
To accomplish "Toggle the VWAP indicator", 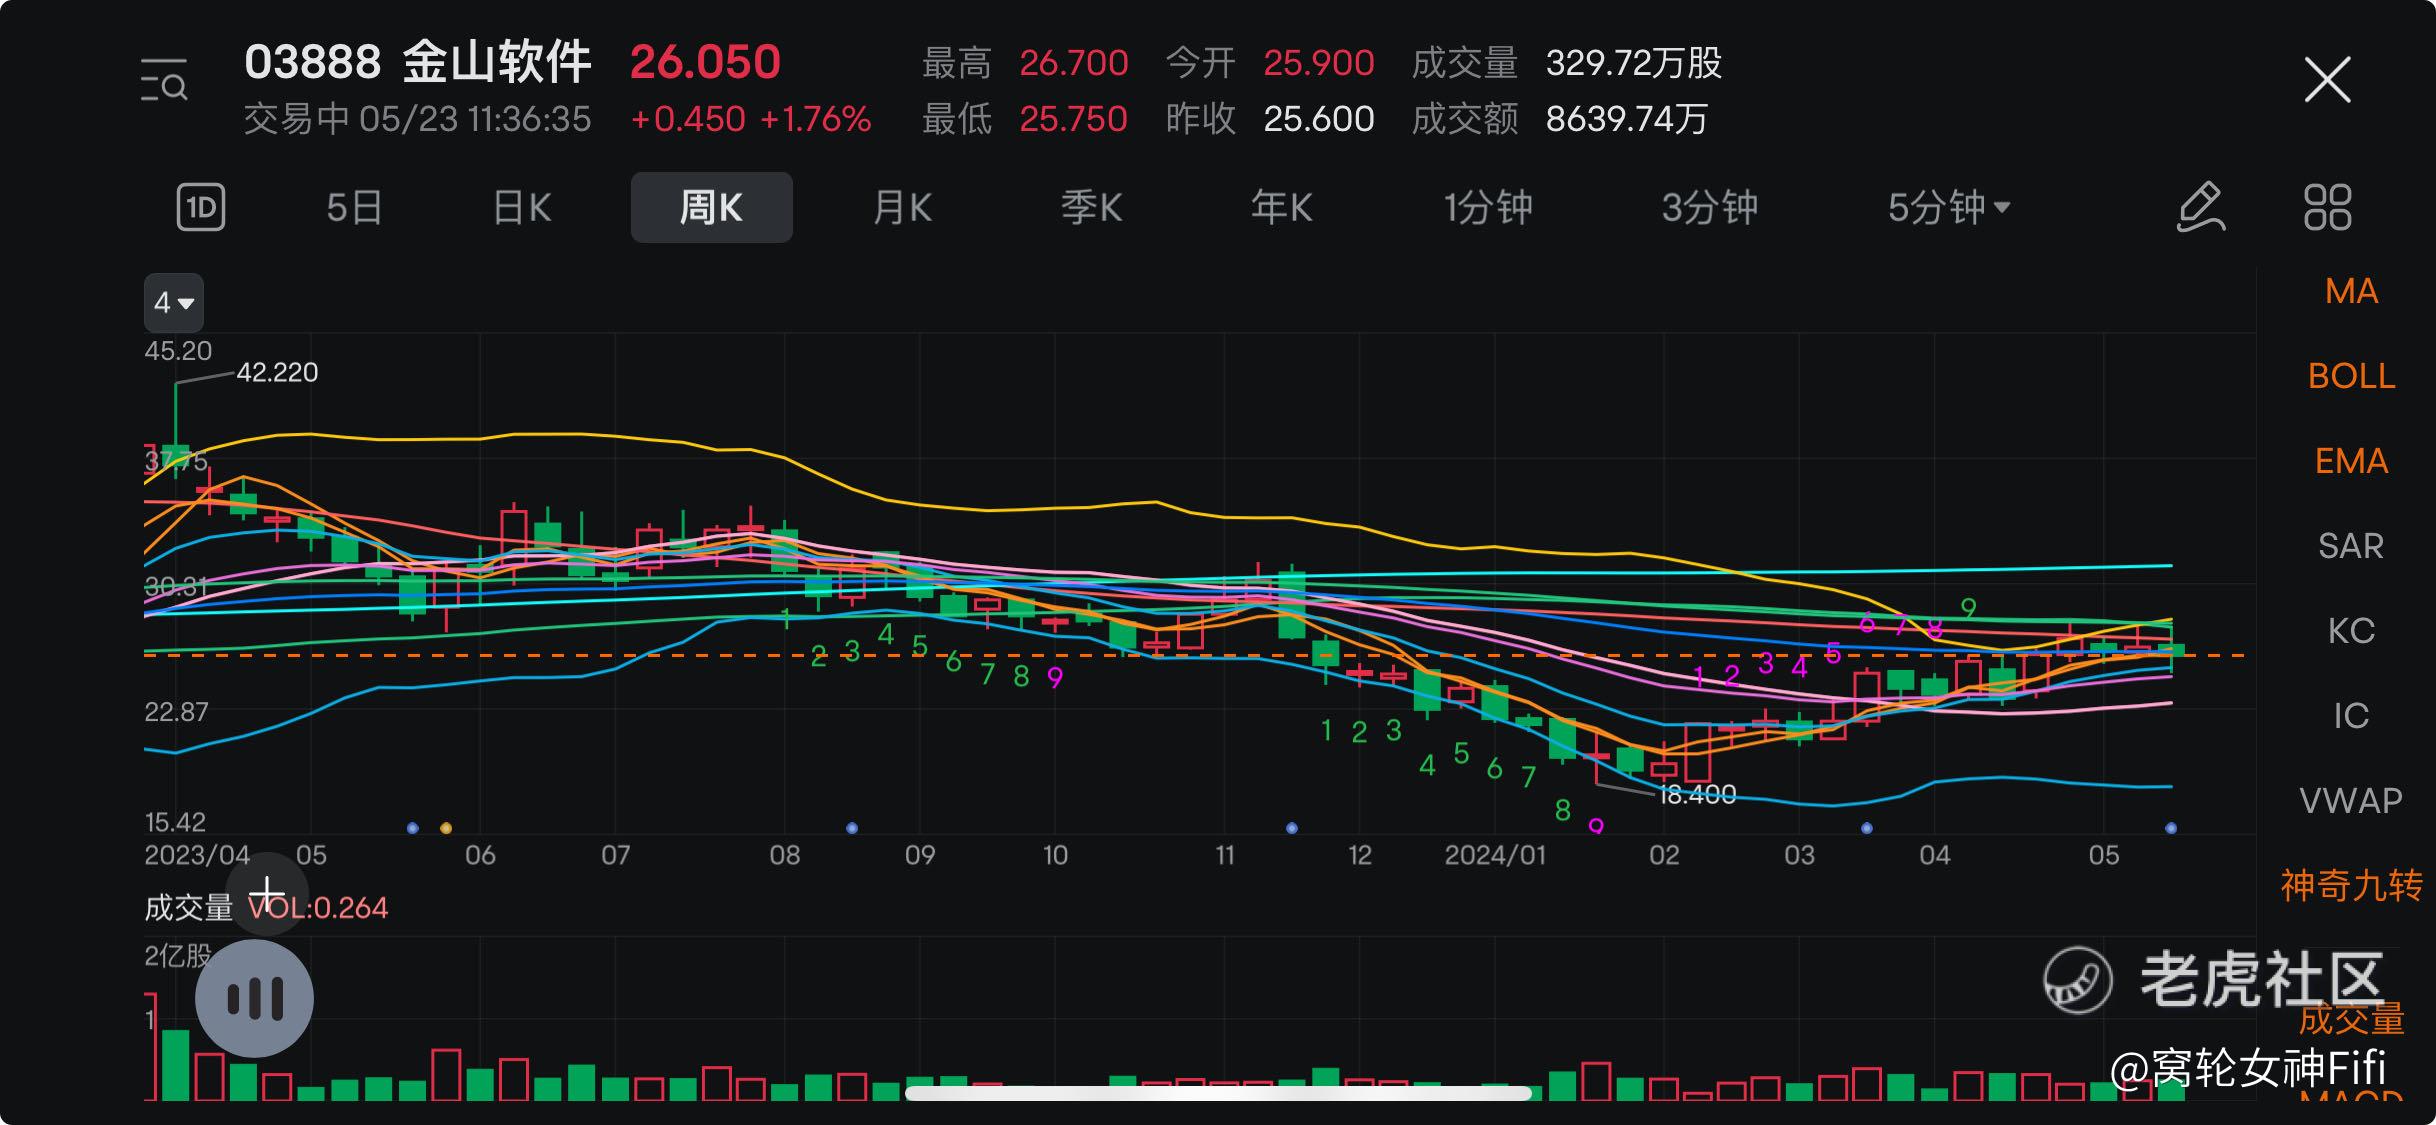I will 2351,801.
